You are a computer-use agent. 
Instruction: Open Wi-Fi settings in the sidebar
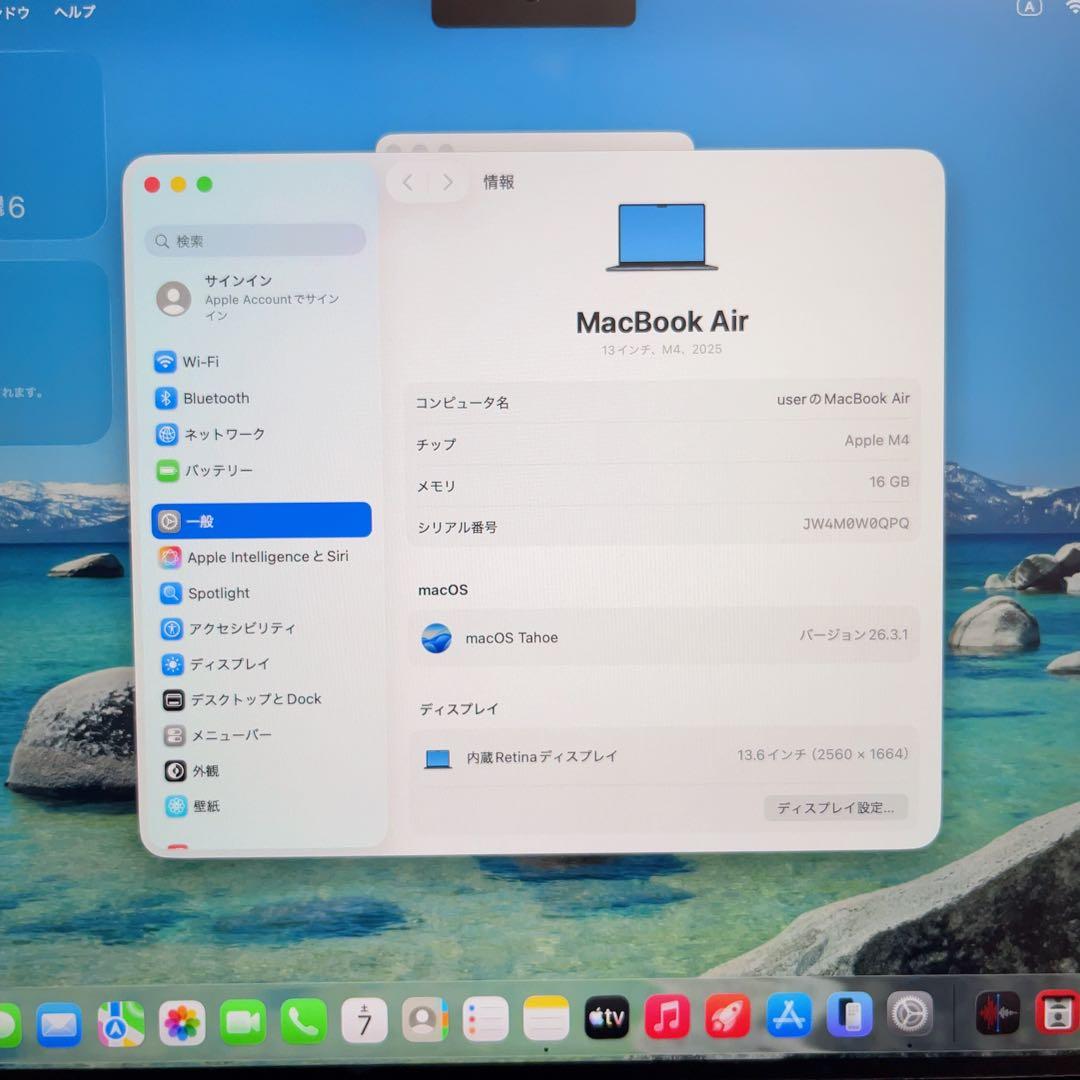pos(203,362)
